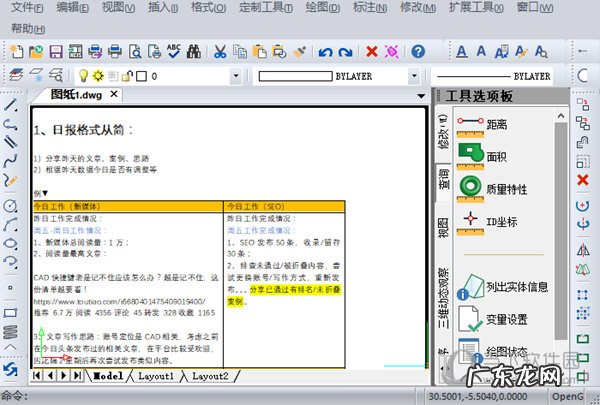This screenshot has width=600, height=405.
Task: Open Print Preview magnifier-page icon
Action: click(135, 51)
